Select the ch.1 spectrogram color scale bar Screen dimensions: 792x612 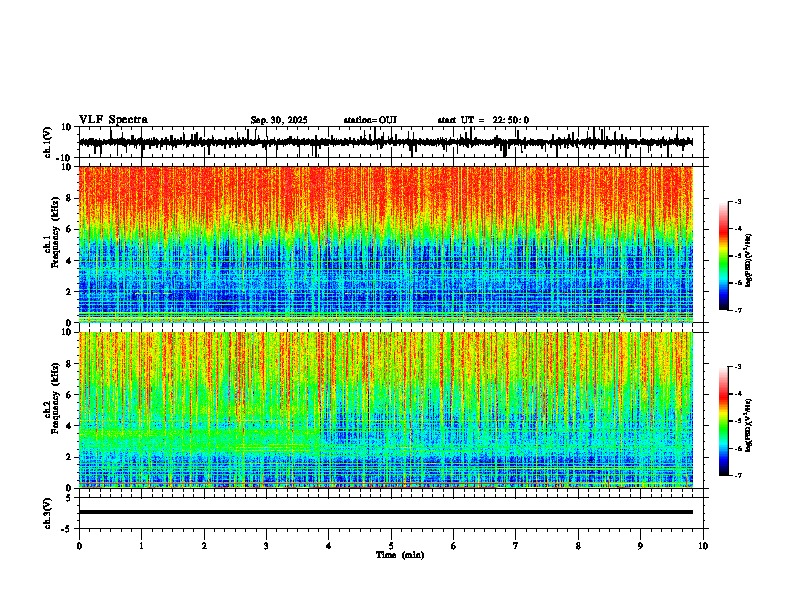pos(723,256)
